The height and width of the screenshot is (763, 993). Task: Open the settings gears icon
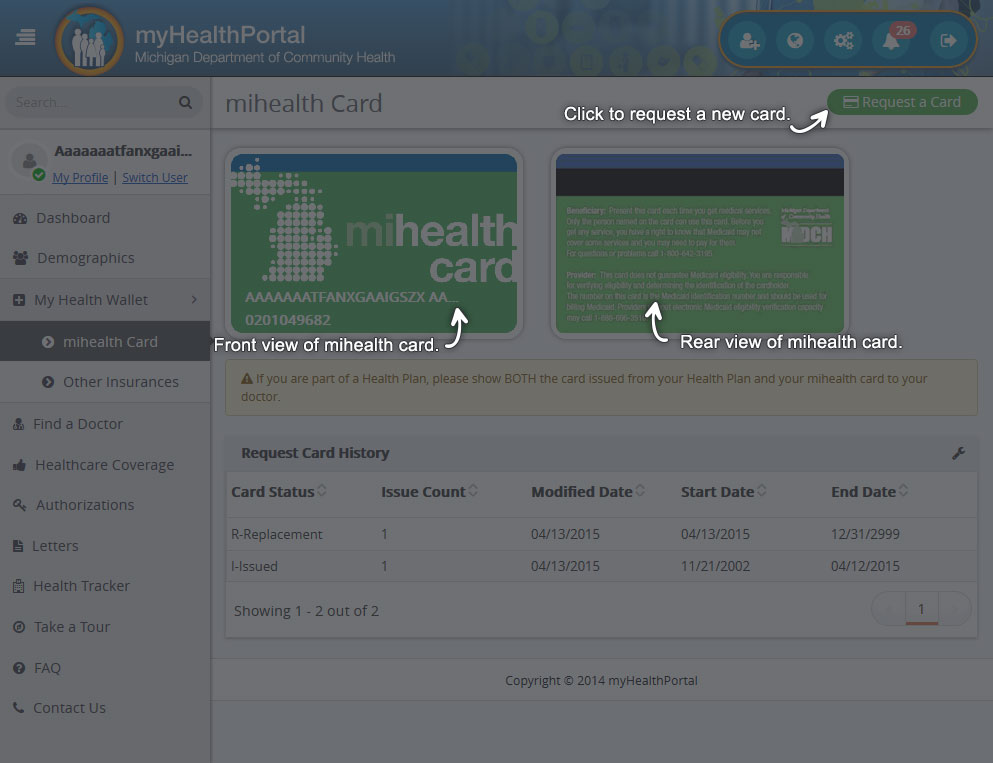click(843, 41)
